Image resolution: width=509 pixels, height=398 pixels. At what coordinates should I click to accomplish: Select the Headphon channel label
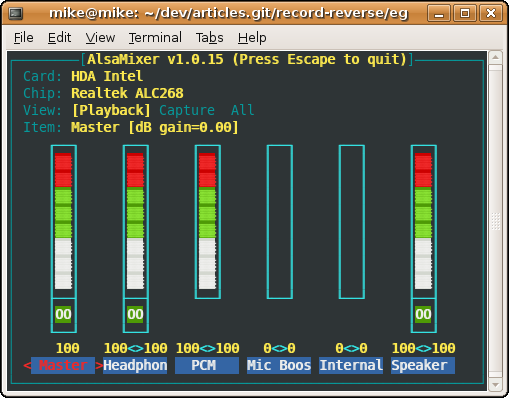[135, 365]
